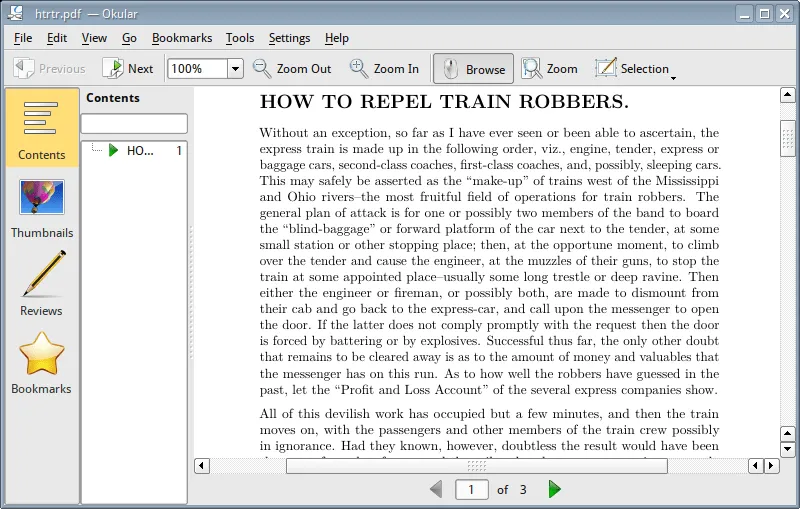Viewport: 800px width, 509px height.
Task: Open the Settings menu
Action: coord(289,38)
